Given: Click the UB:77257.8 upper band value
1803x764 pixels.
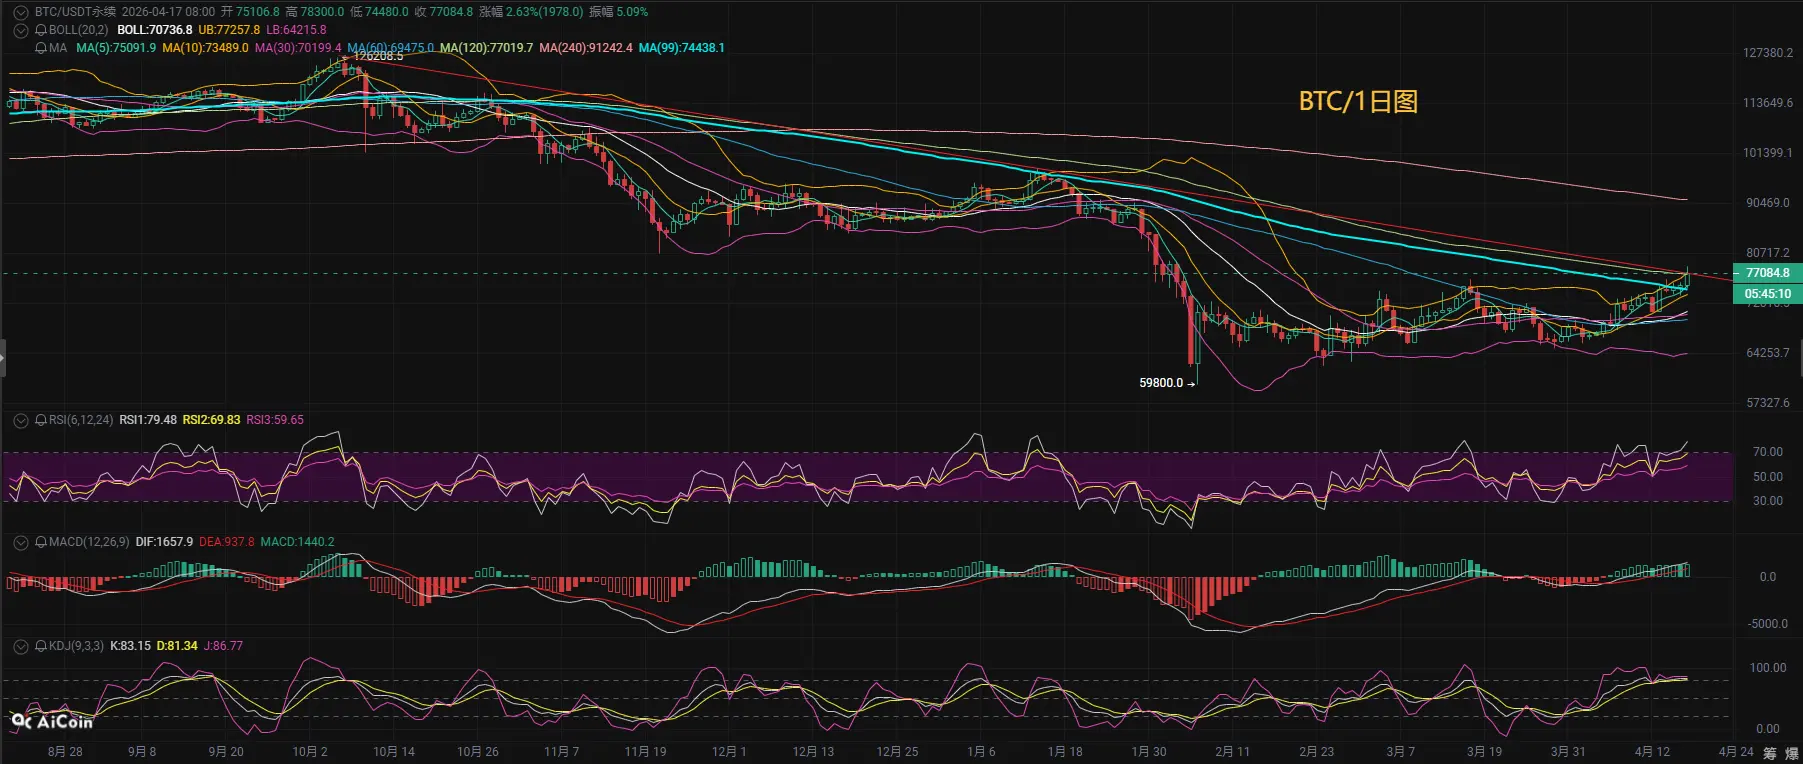Looking at the screenshot, I should click(x=229, y=30).
